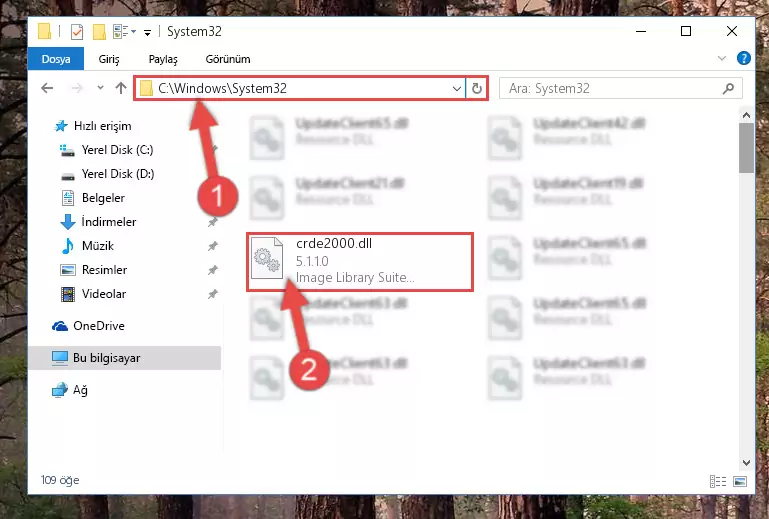
Task: Click the scroll up arrow of file list
Action: point(746,116)
